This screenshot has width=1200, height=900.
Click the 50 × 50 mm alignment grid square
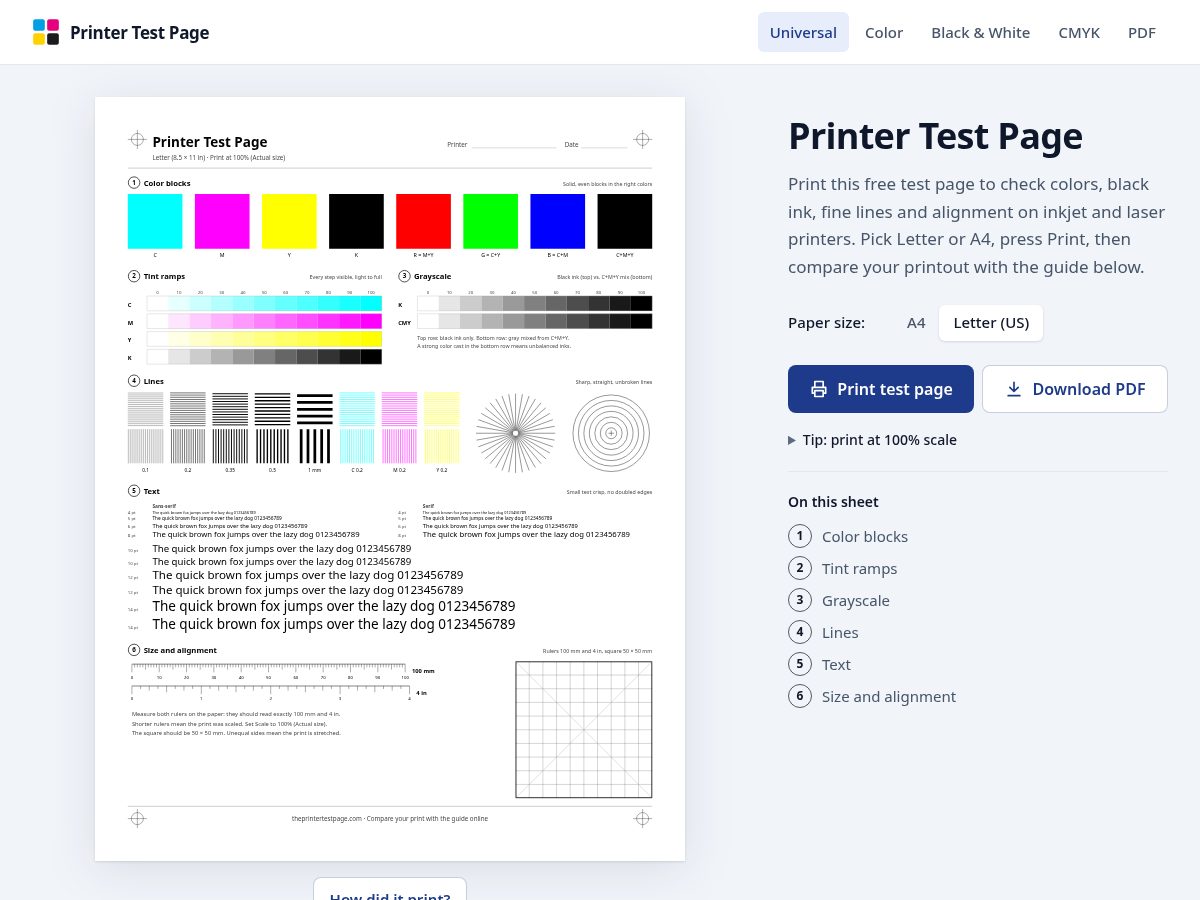pyautogui.click(x=584, y=729)
